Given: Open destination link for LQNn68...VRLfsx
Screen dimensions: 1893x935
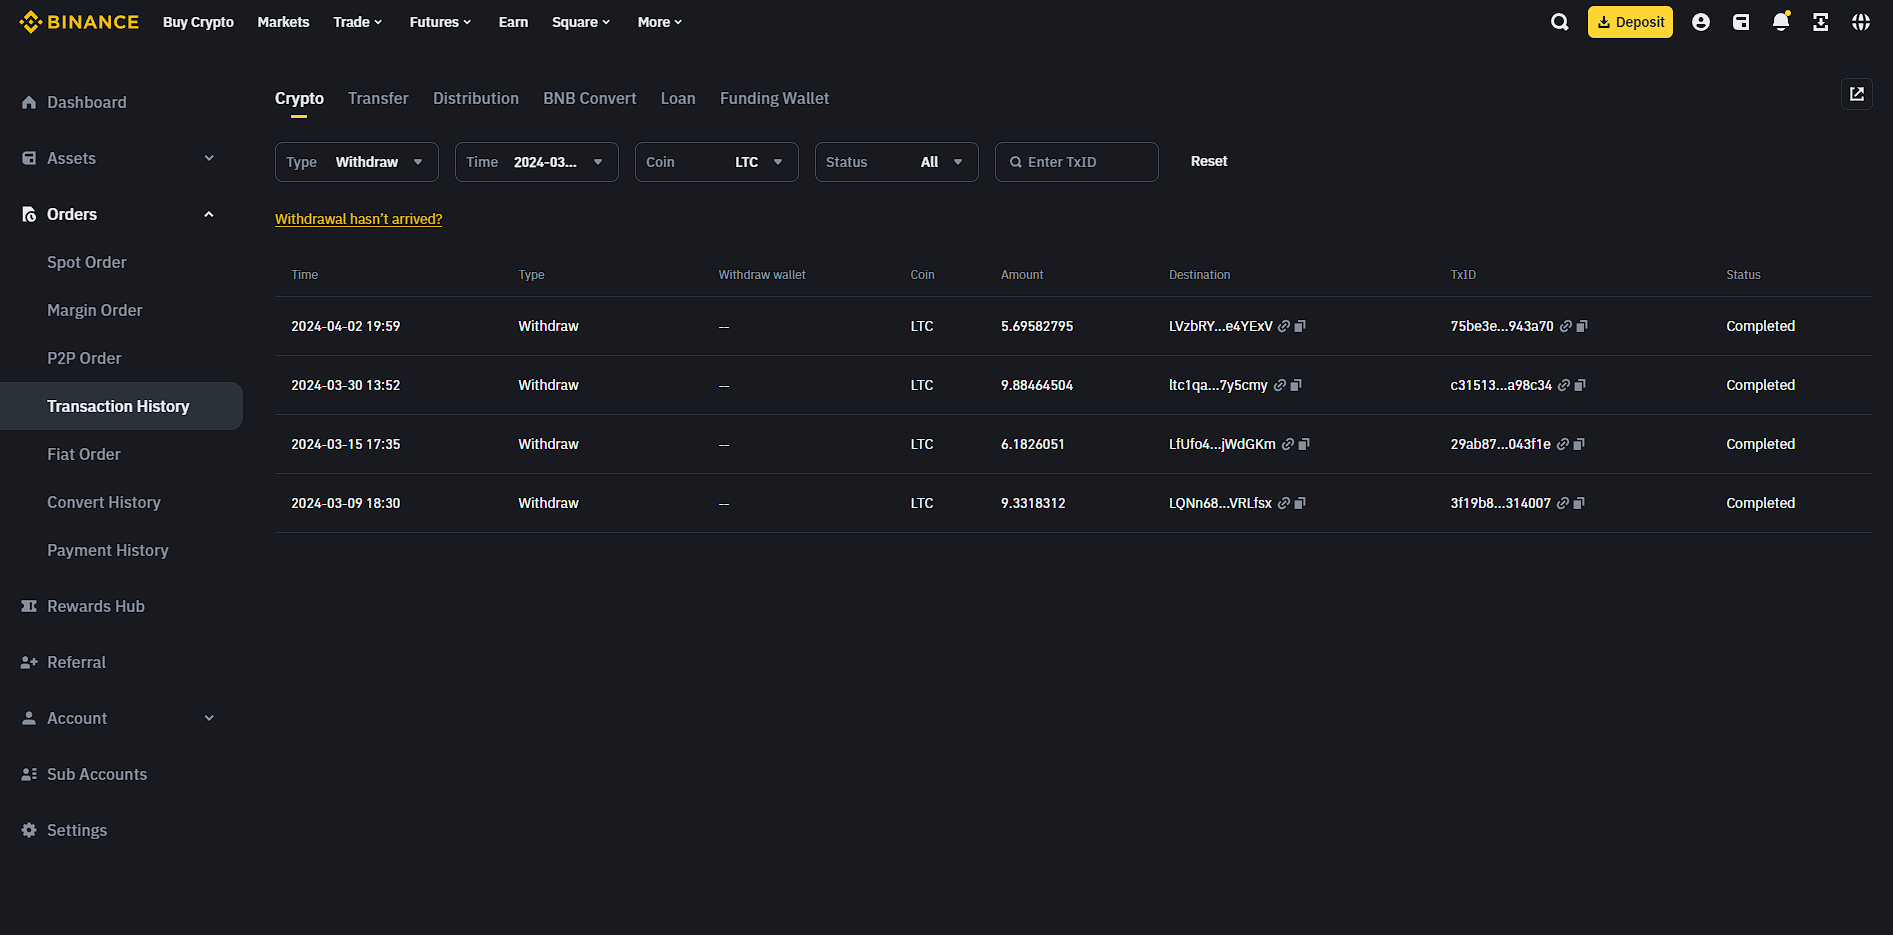Looking at the screenshot, I should 1284,503.
